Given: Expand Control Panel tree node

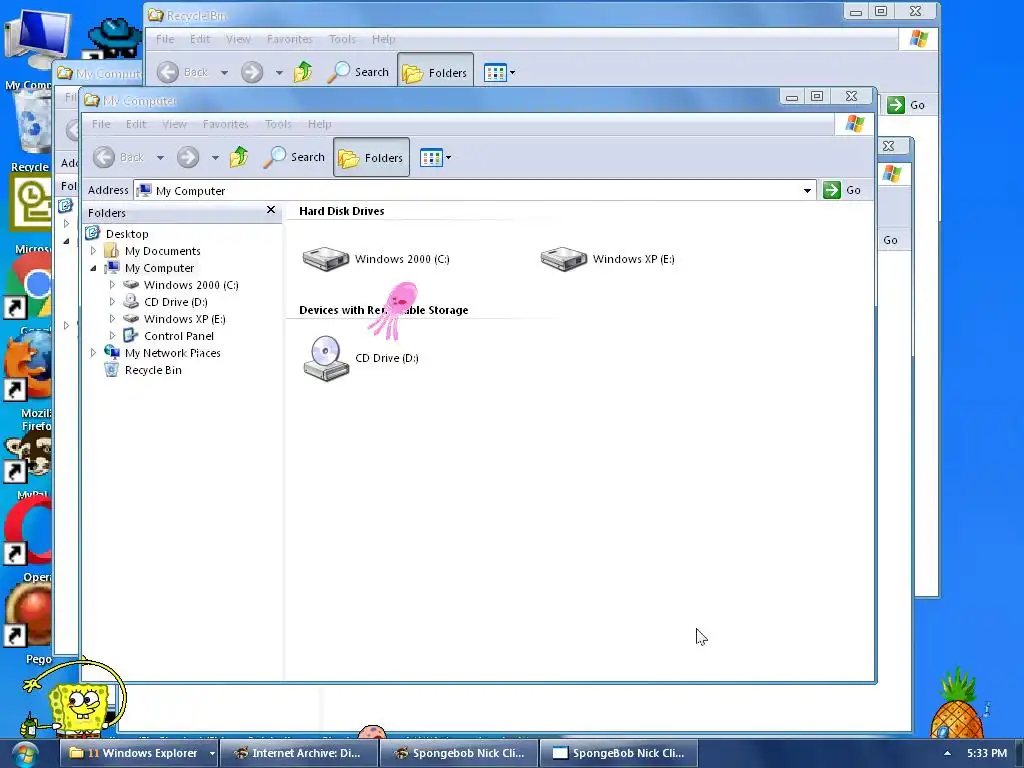Looking at the screenshot, I should [112, 336].
